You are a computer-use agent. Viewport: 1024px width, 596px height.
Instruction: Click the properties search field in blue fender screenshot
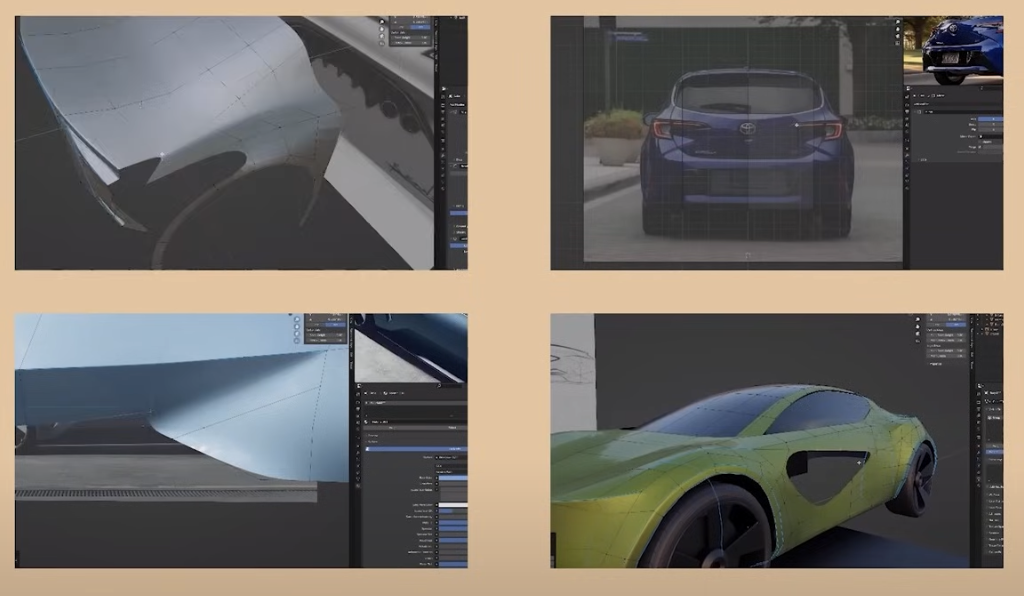pyautogui.click(x=451, y=386)
